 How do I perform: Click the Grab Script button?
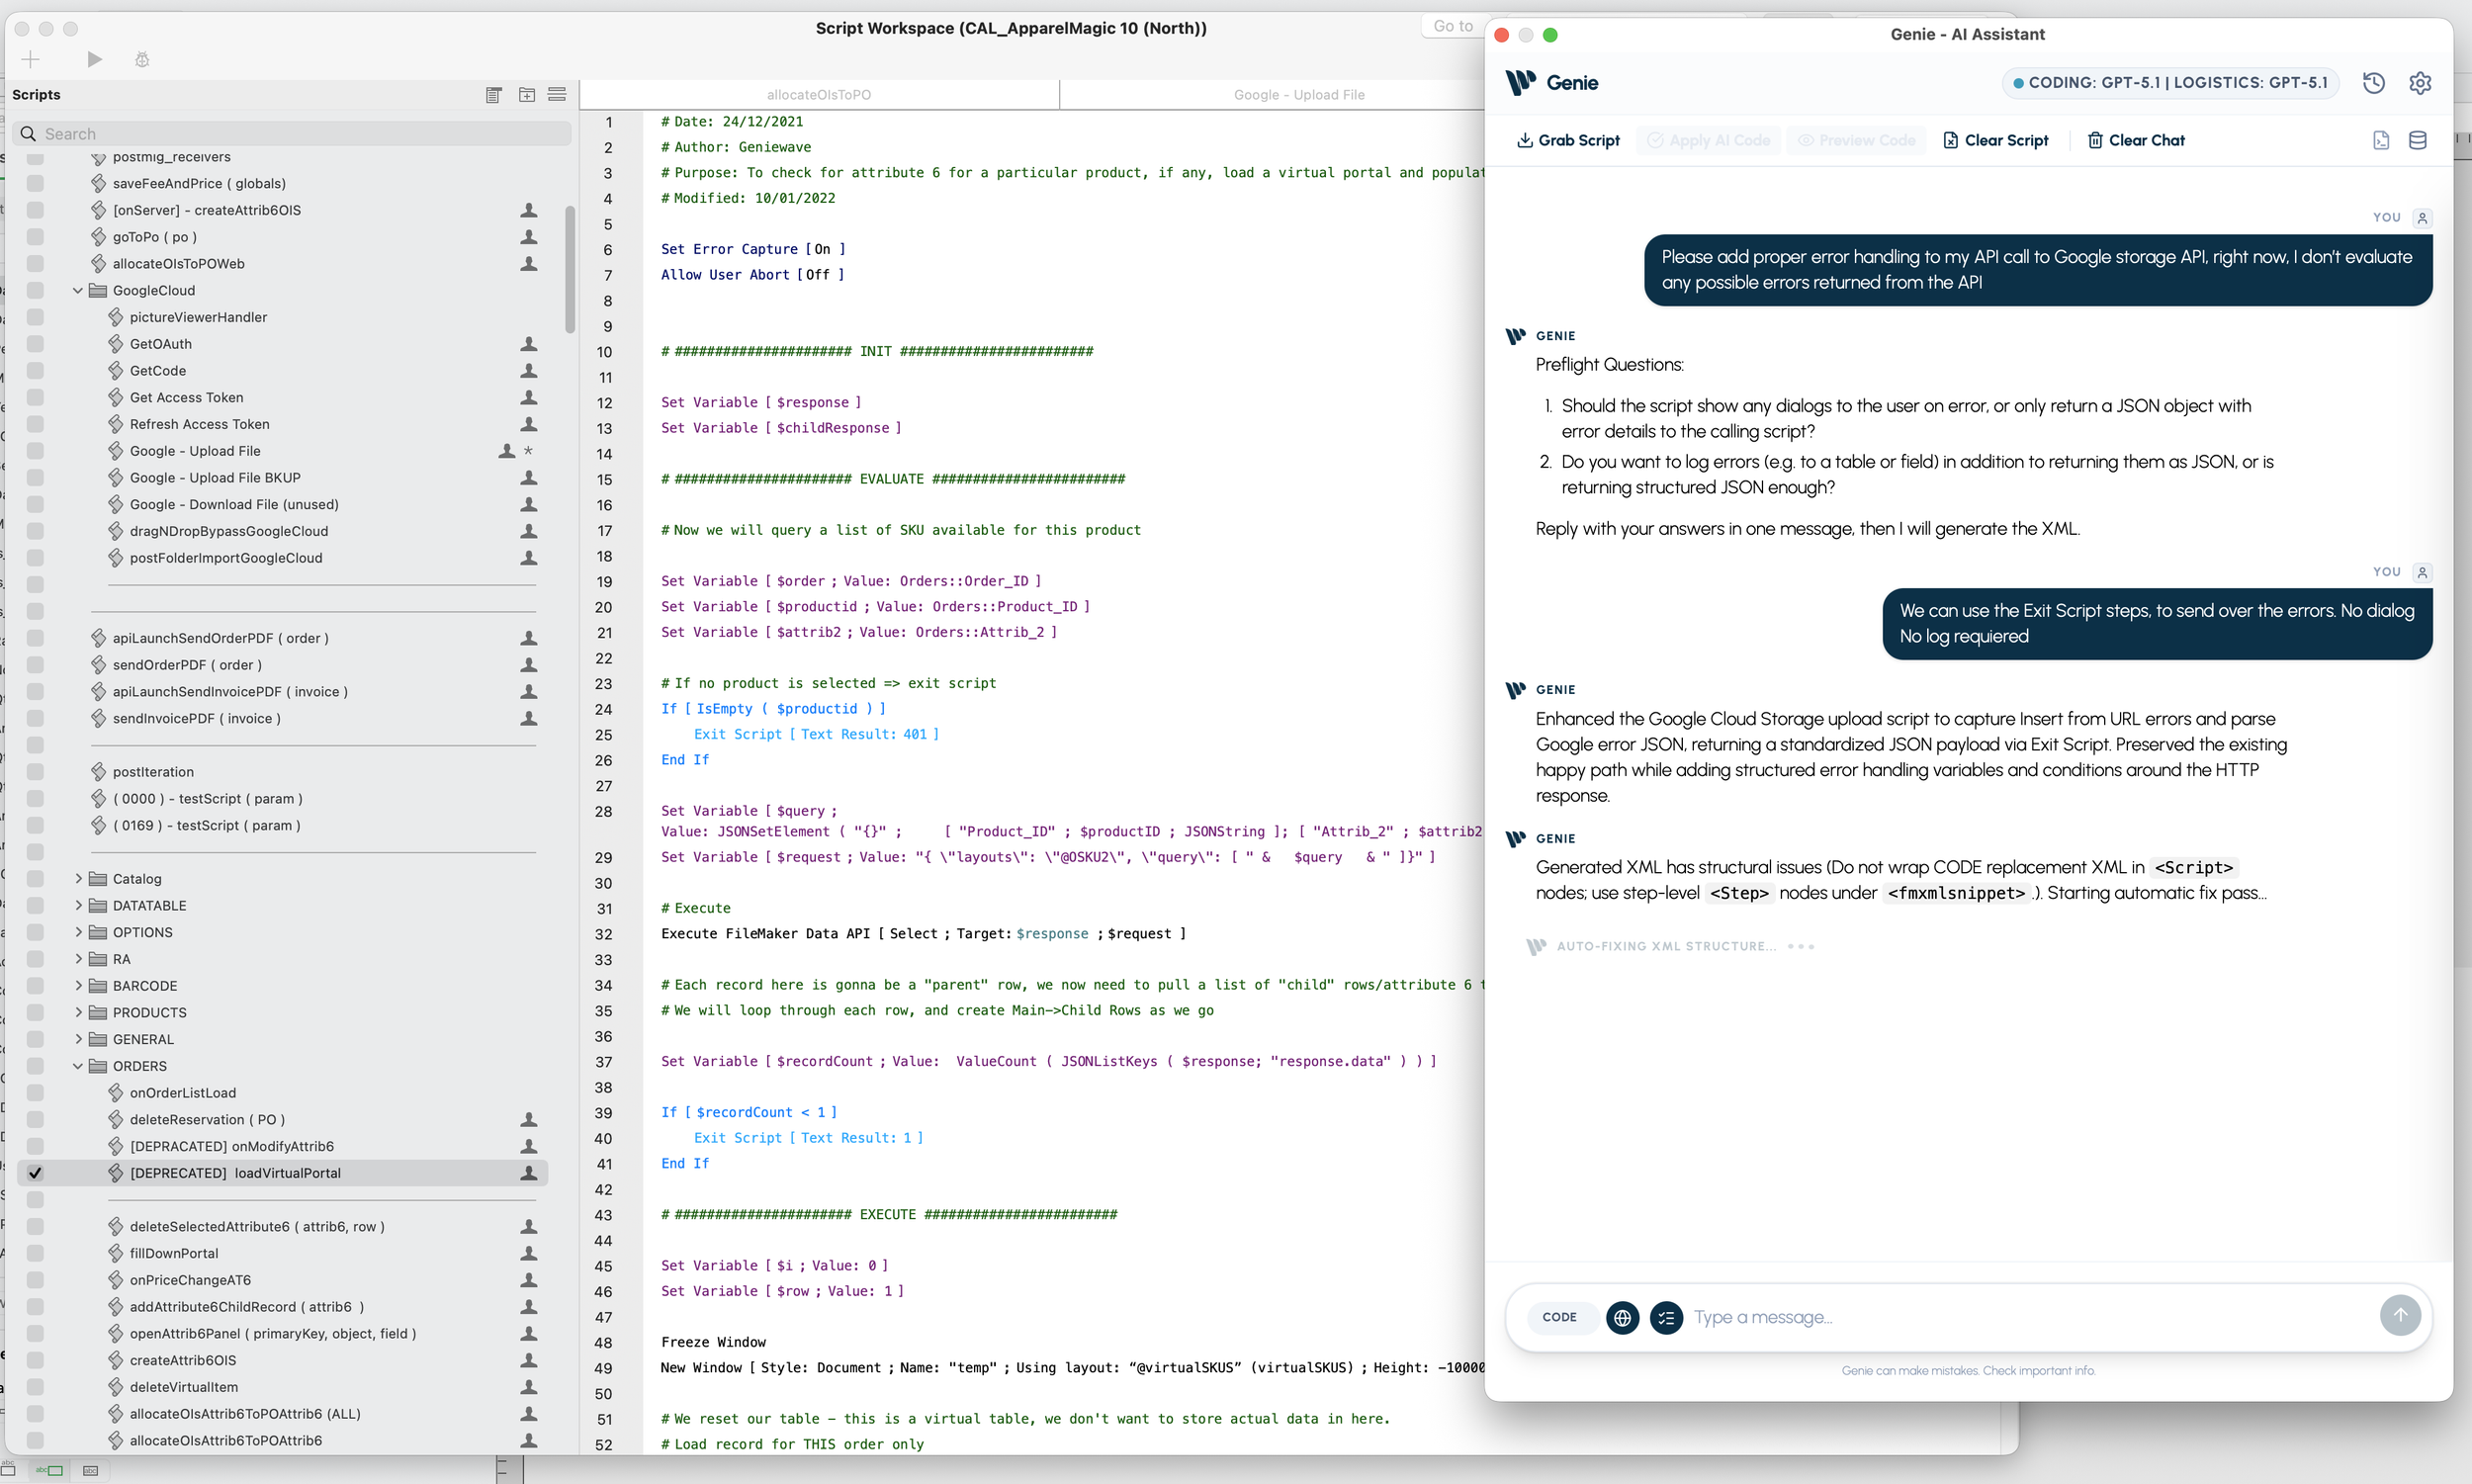pyautogui.click(x=1568, y=140)
